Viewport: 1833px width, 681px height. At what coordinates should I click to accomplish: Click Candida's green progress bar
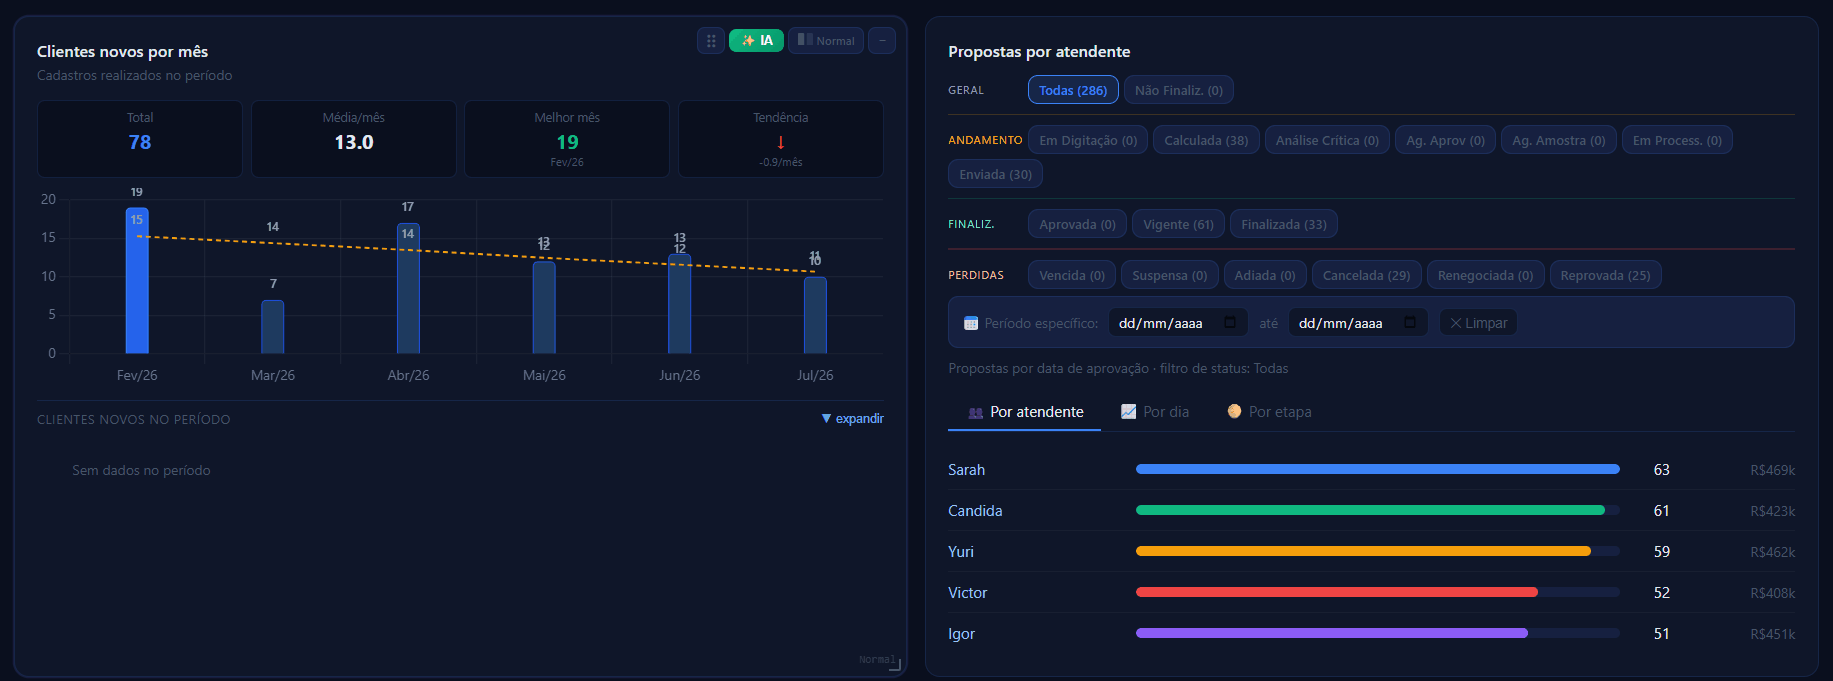(x=1370, y=510)
